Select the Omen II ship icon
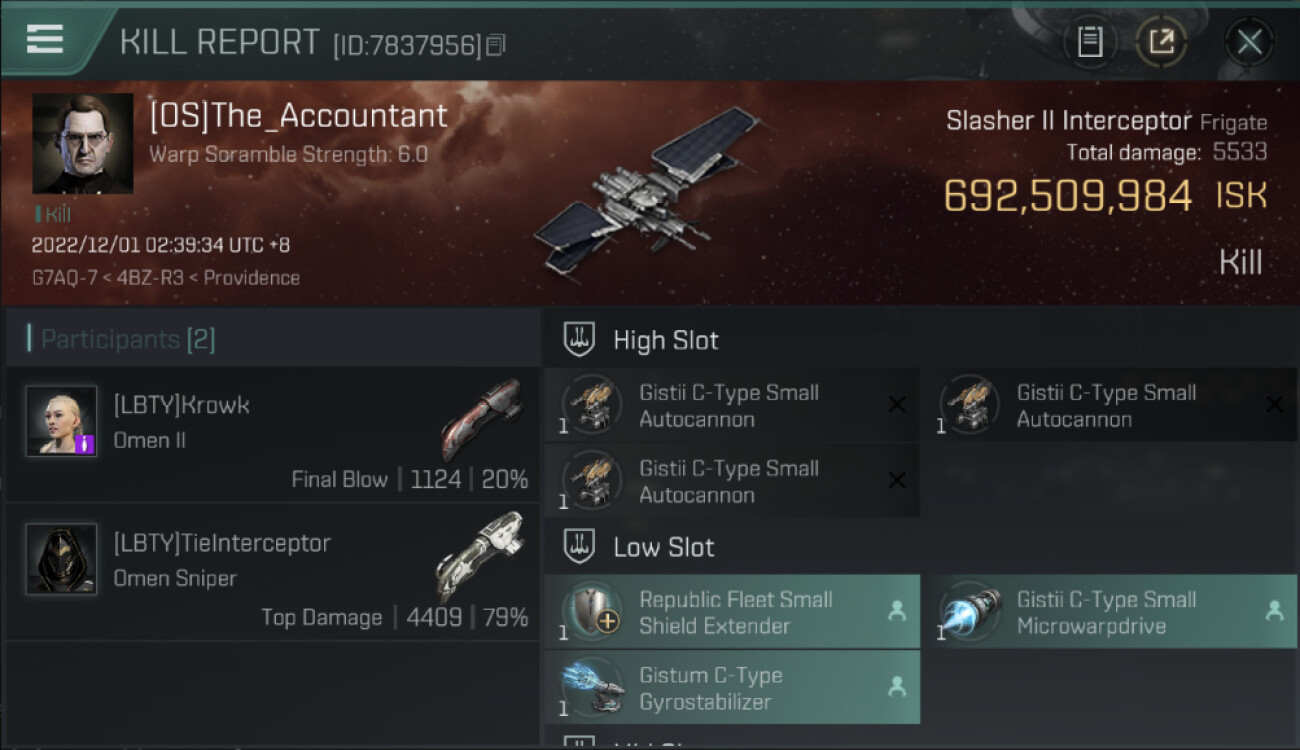 [x=482, y=418]
